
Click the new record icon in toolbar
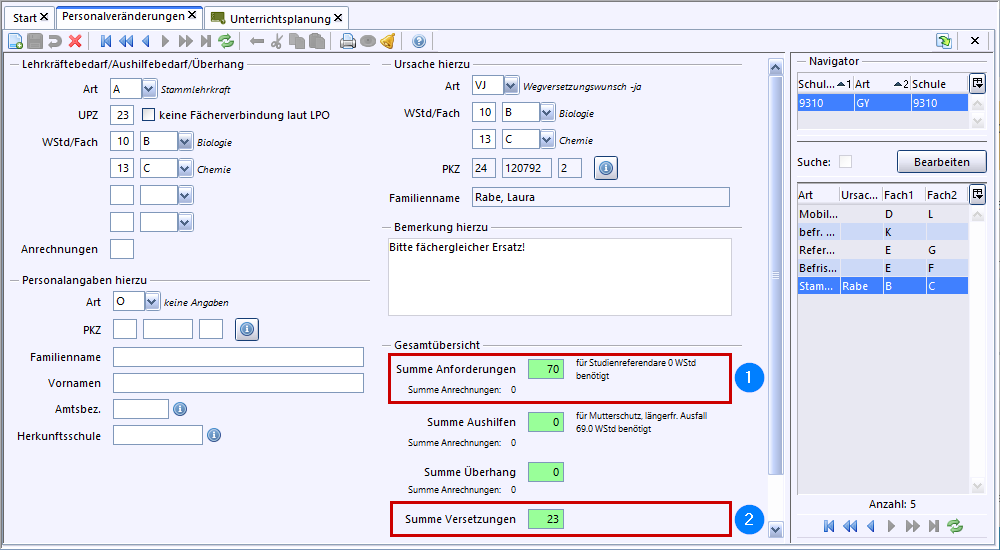point(15,41)
